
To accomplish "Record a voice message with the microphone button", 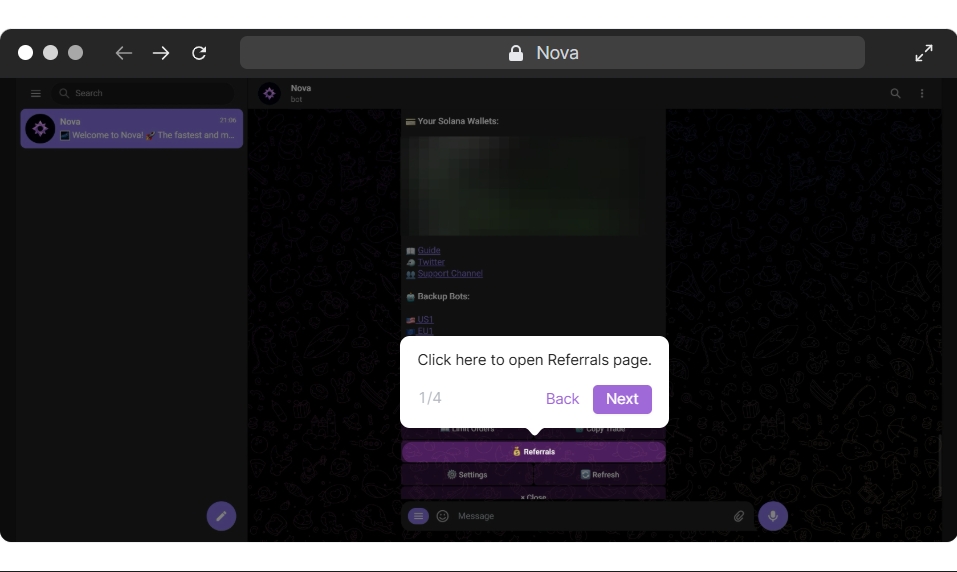I will [x=772, y=516].
